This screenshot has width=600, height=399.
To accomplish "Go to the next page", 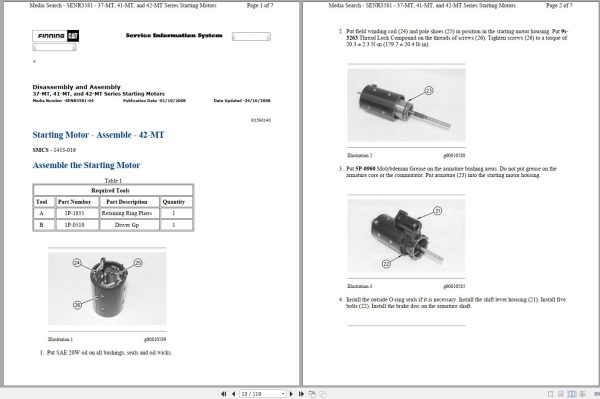I will [291, 394].
